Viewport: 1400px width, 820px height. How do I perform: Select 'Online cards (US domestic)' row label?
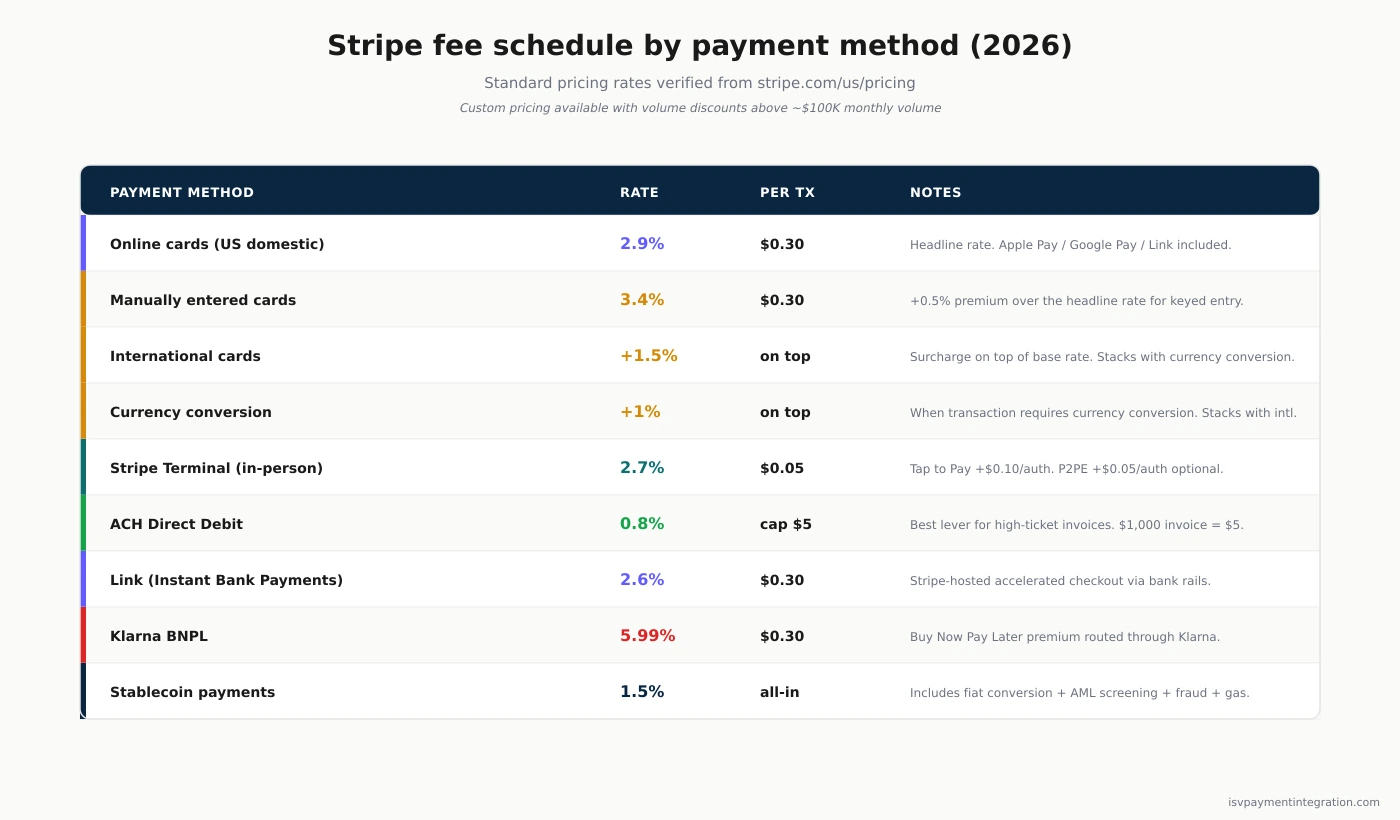217,244
